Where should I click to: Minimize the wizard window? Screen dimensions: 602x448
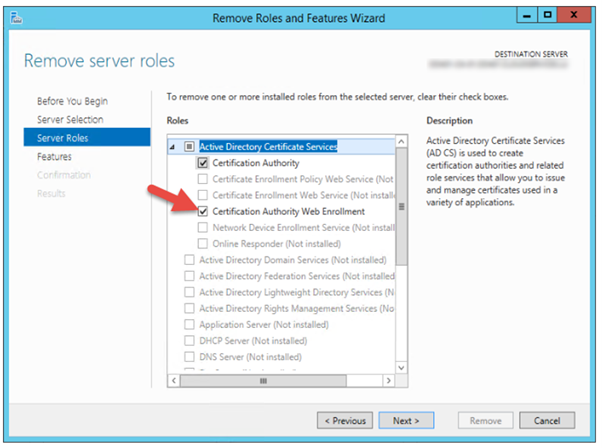click(527, 16)
